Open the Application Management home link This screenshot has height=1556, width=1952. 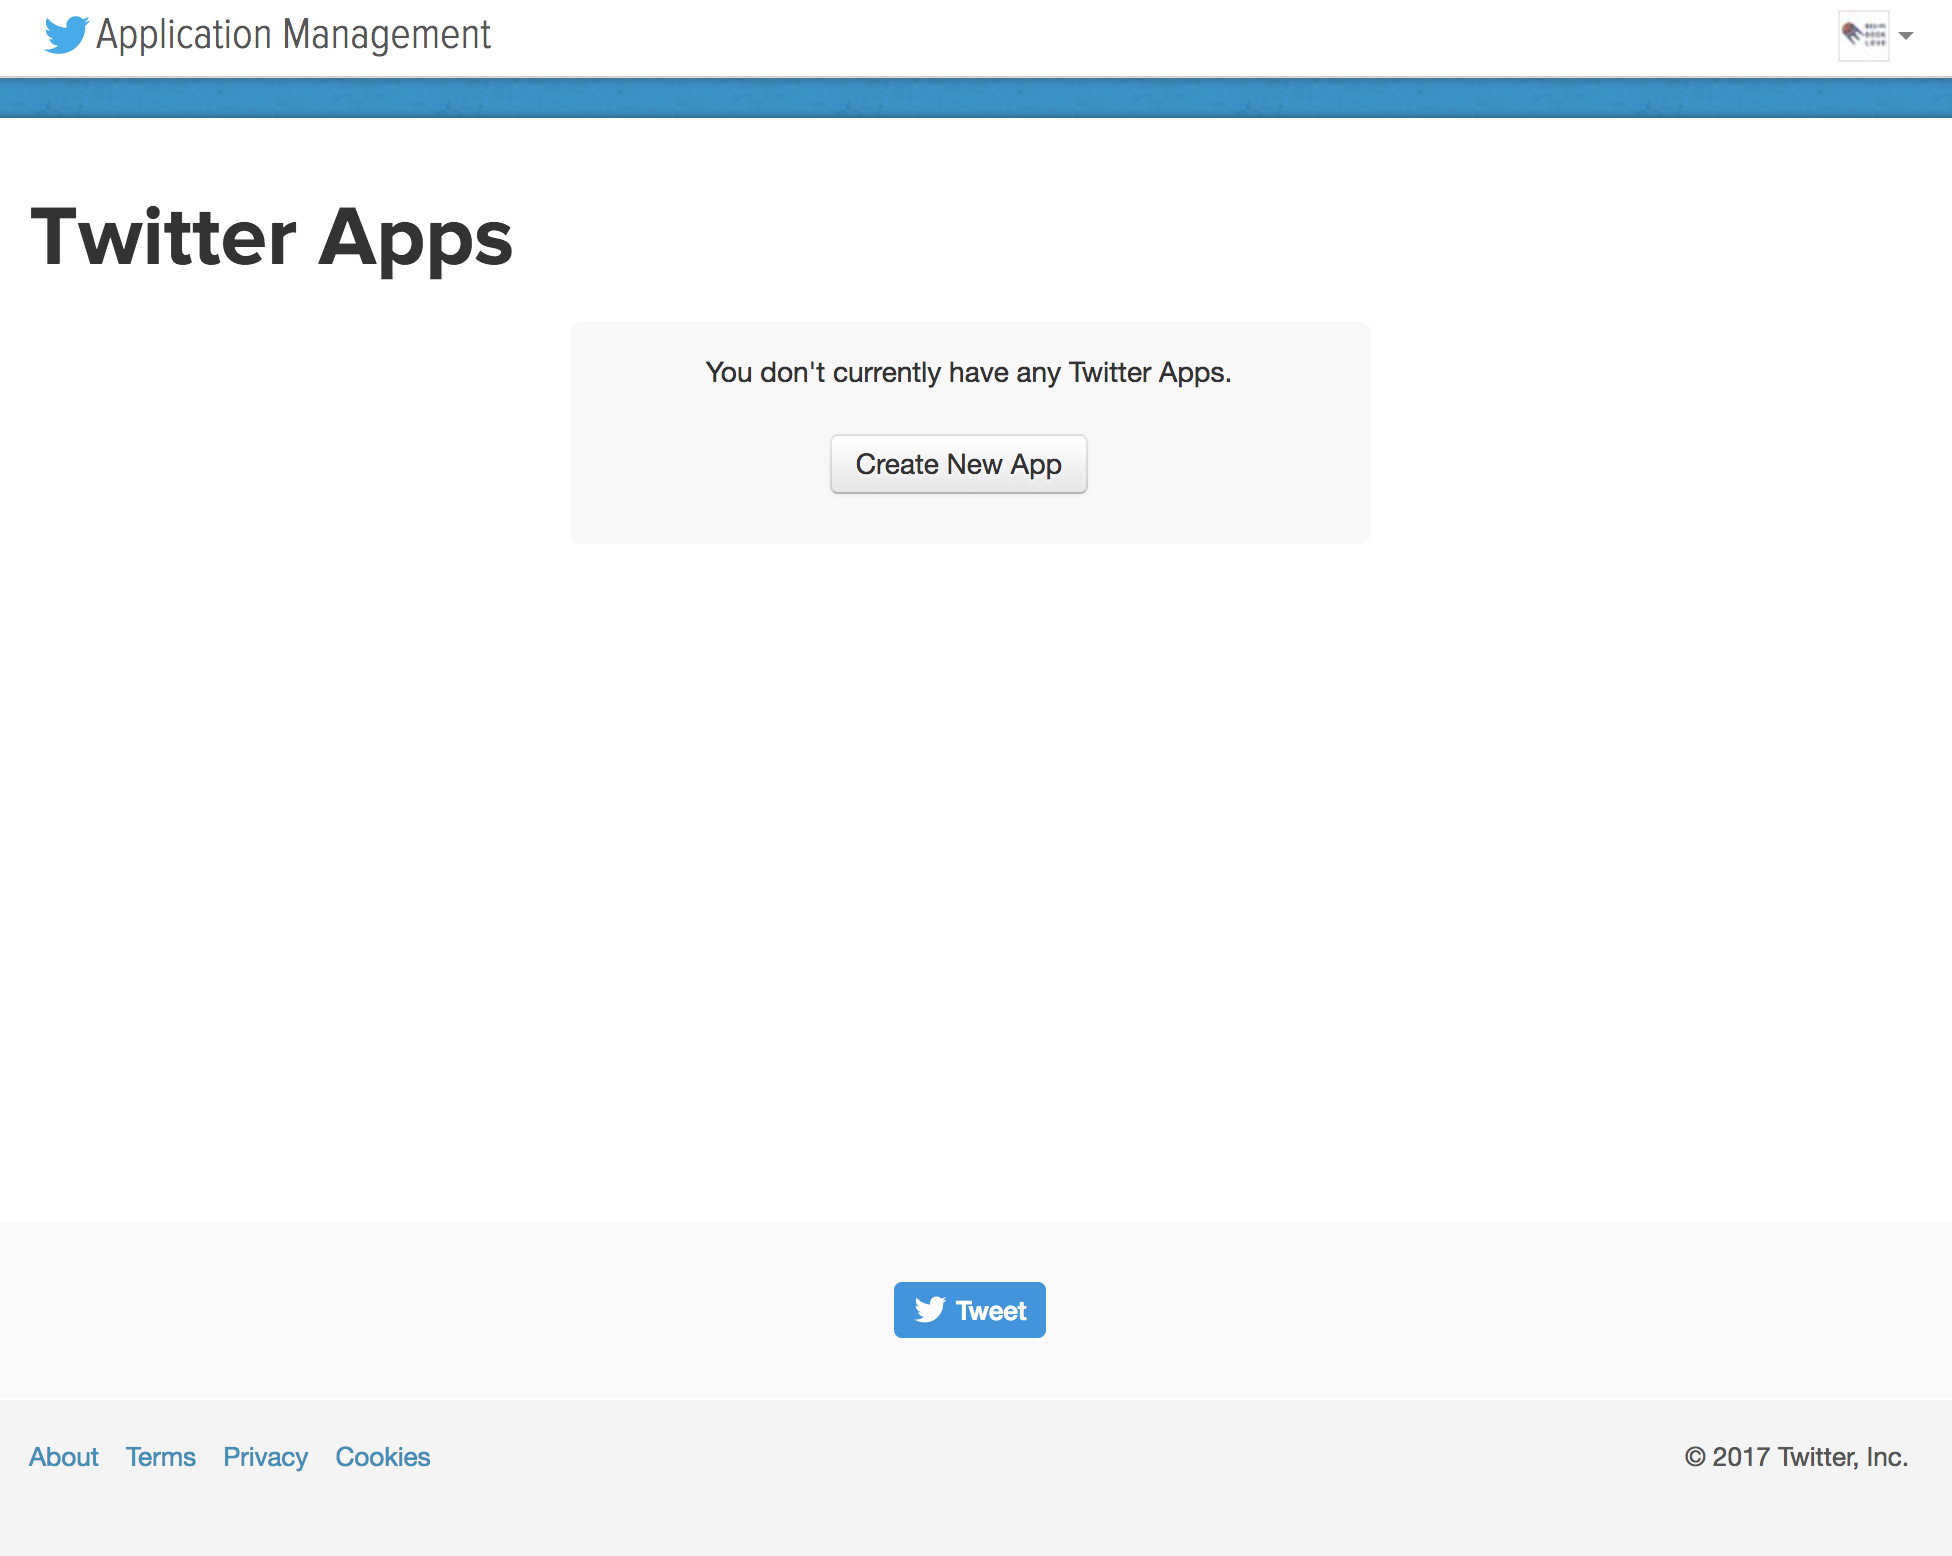pyautogui.click(x=293, y=35)
